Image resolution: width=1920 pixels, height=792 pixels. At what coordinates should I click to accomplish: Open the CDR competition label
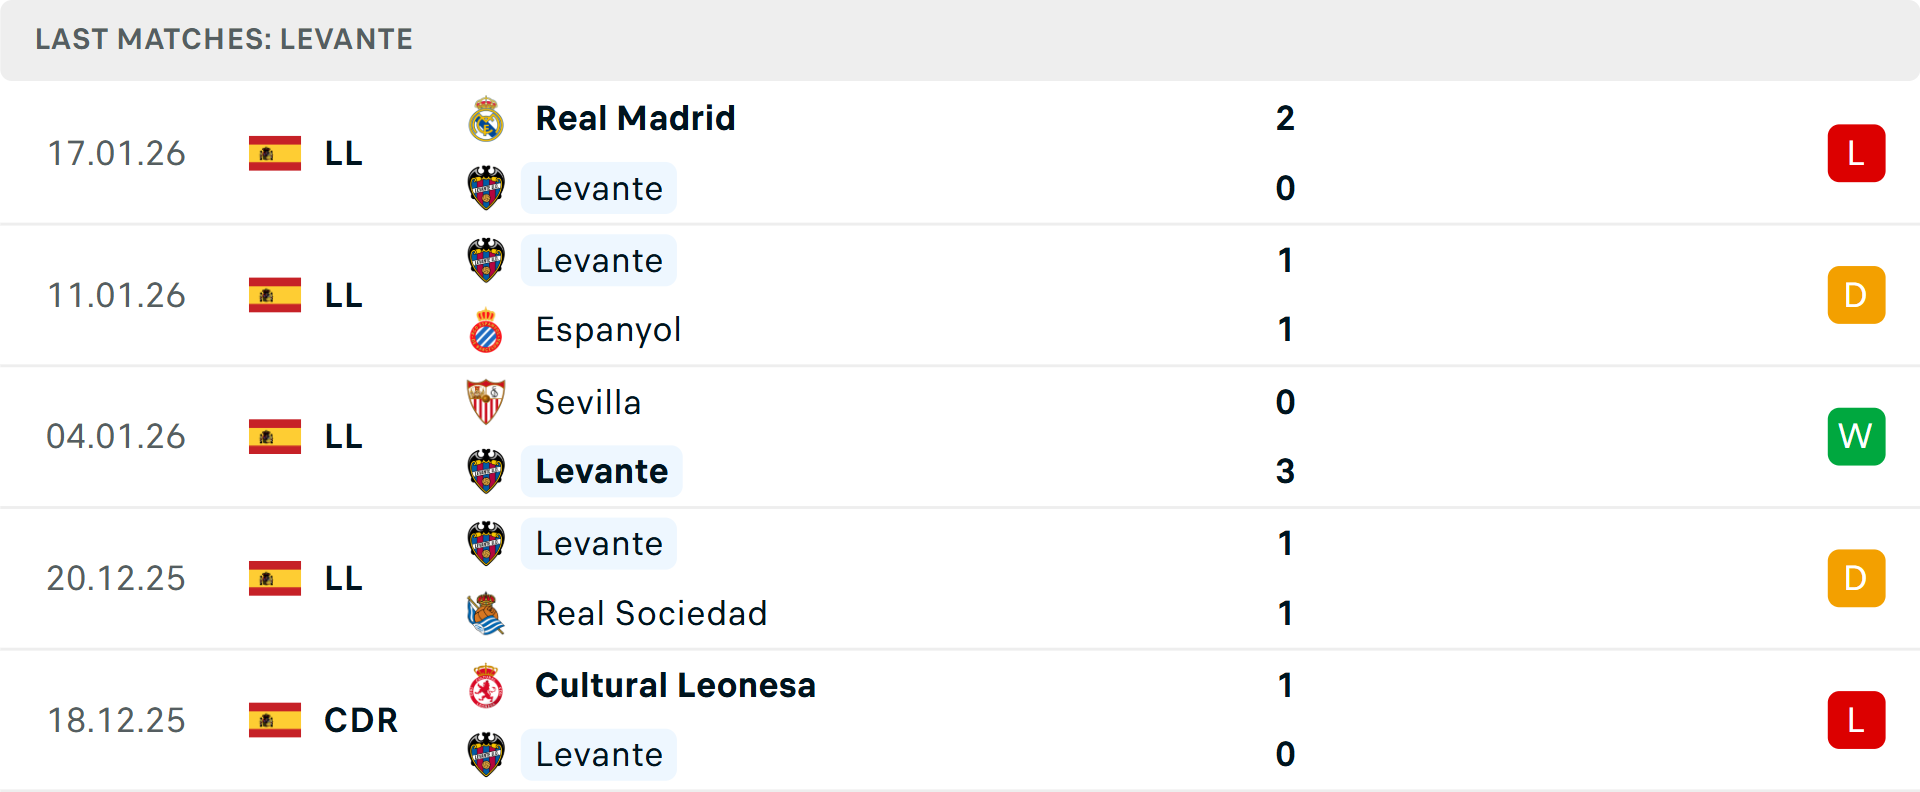[x=361, y=720]
